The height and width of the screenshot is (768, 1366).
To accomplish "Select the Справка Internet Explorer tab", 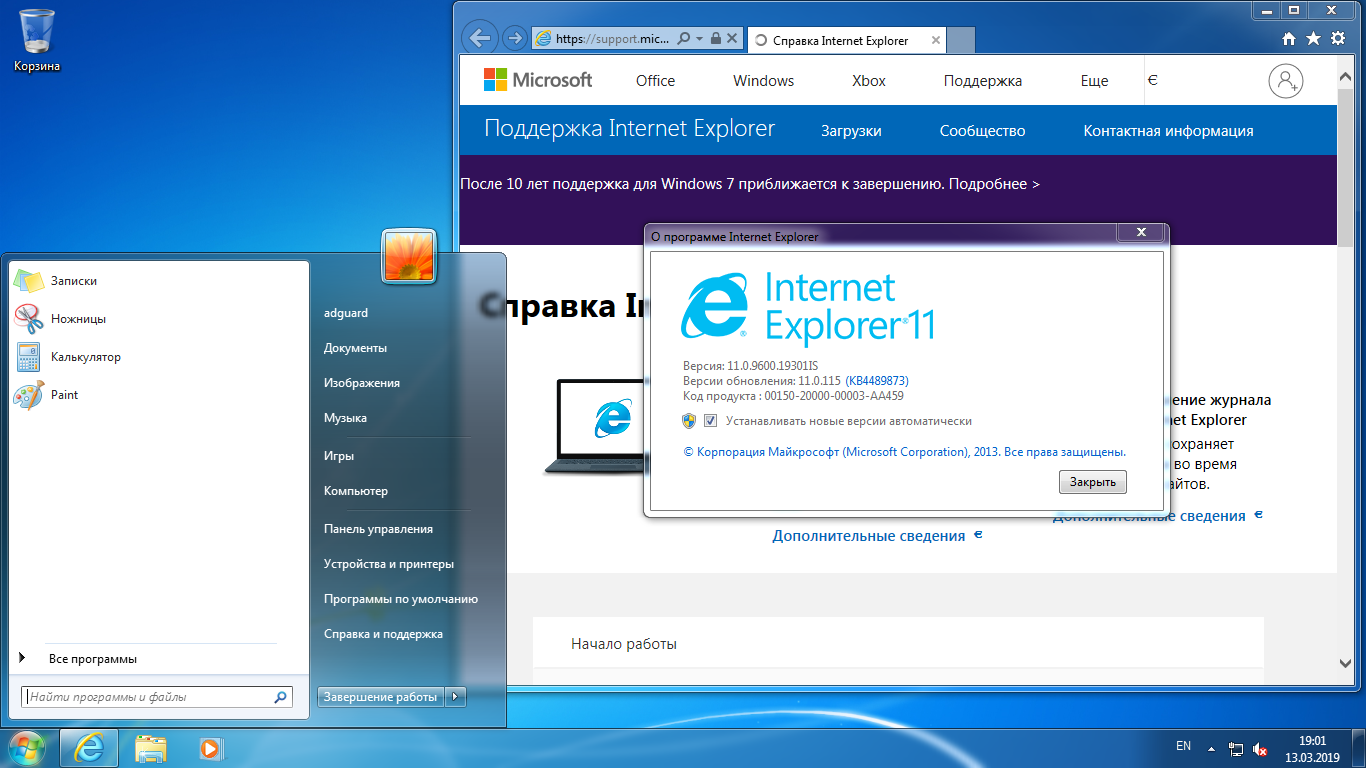I will point(840,41).
